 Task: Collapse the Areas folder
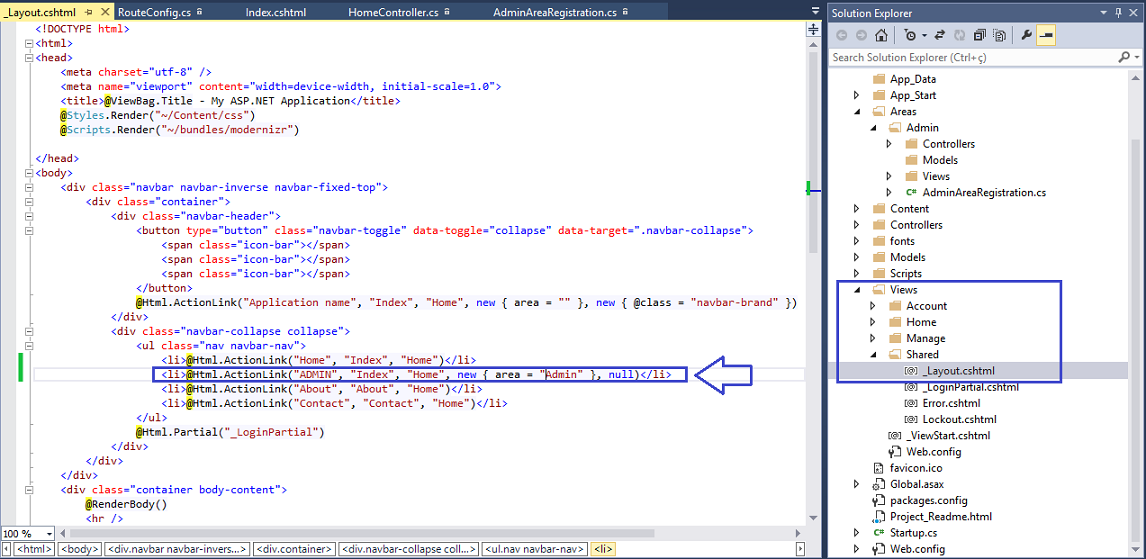coord(857,111)
